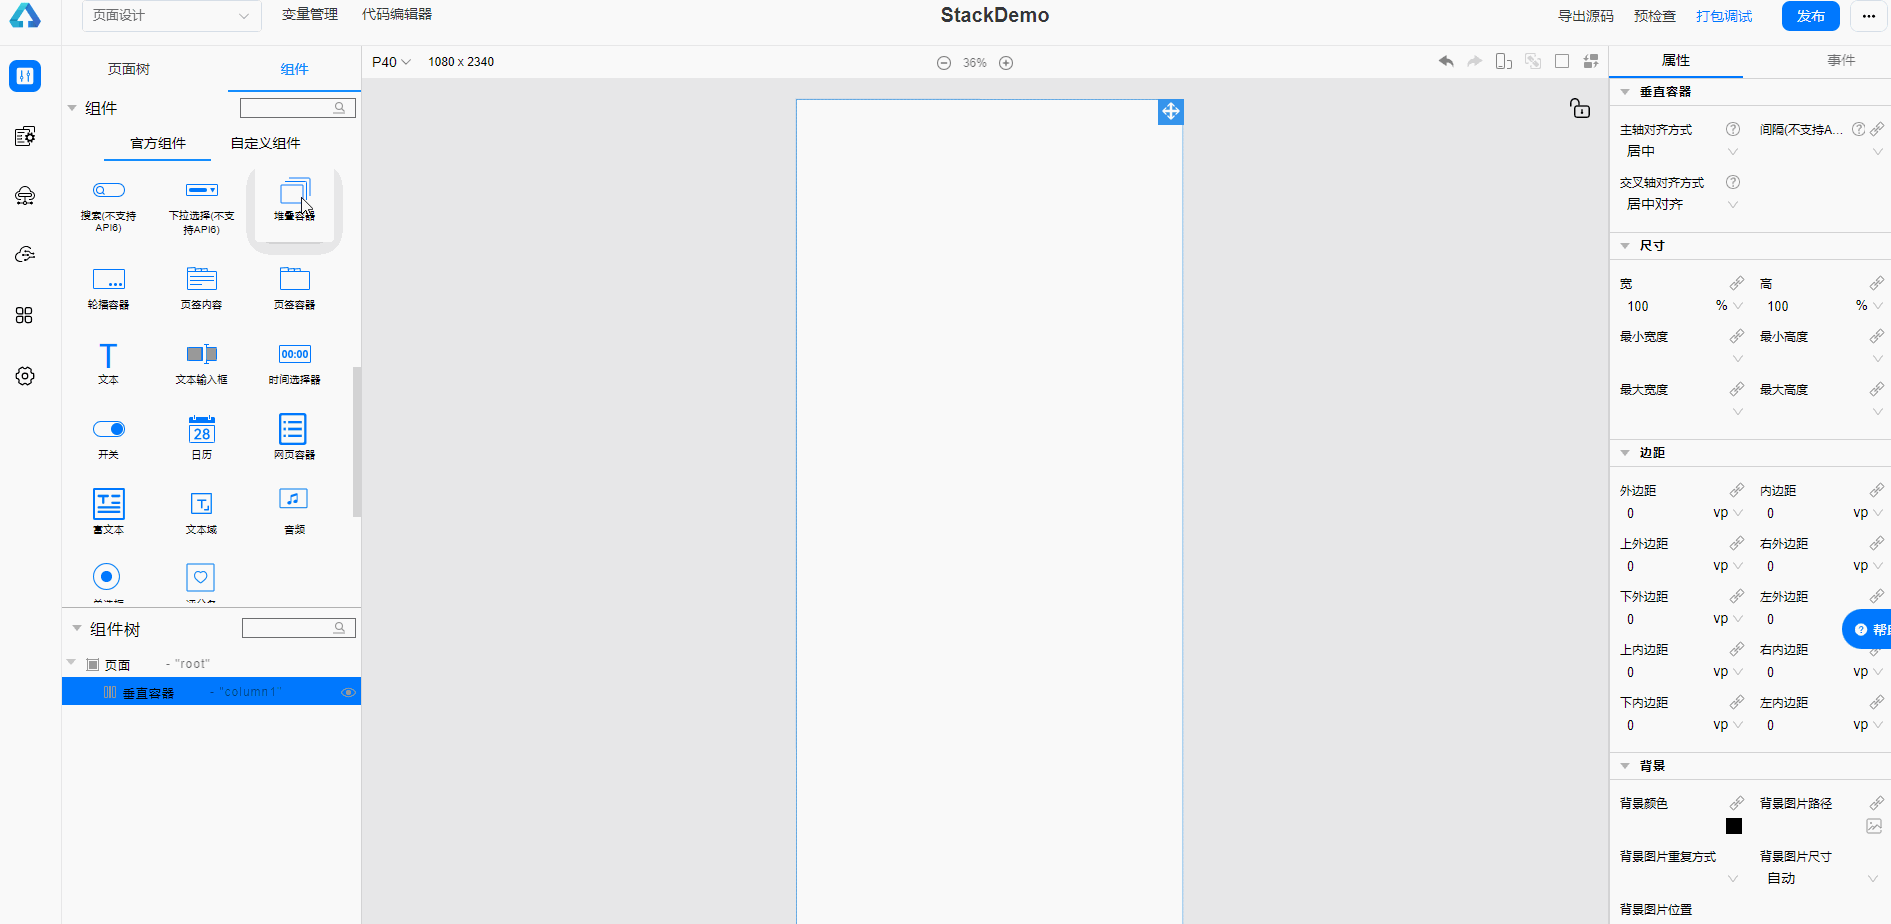Choose the web container (网页容器) component
The image size is (1891, 924).
(x=294, y=437)
